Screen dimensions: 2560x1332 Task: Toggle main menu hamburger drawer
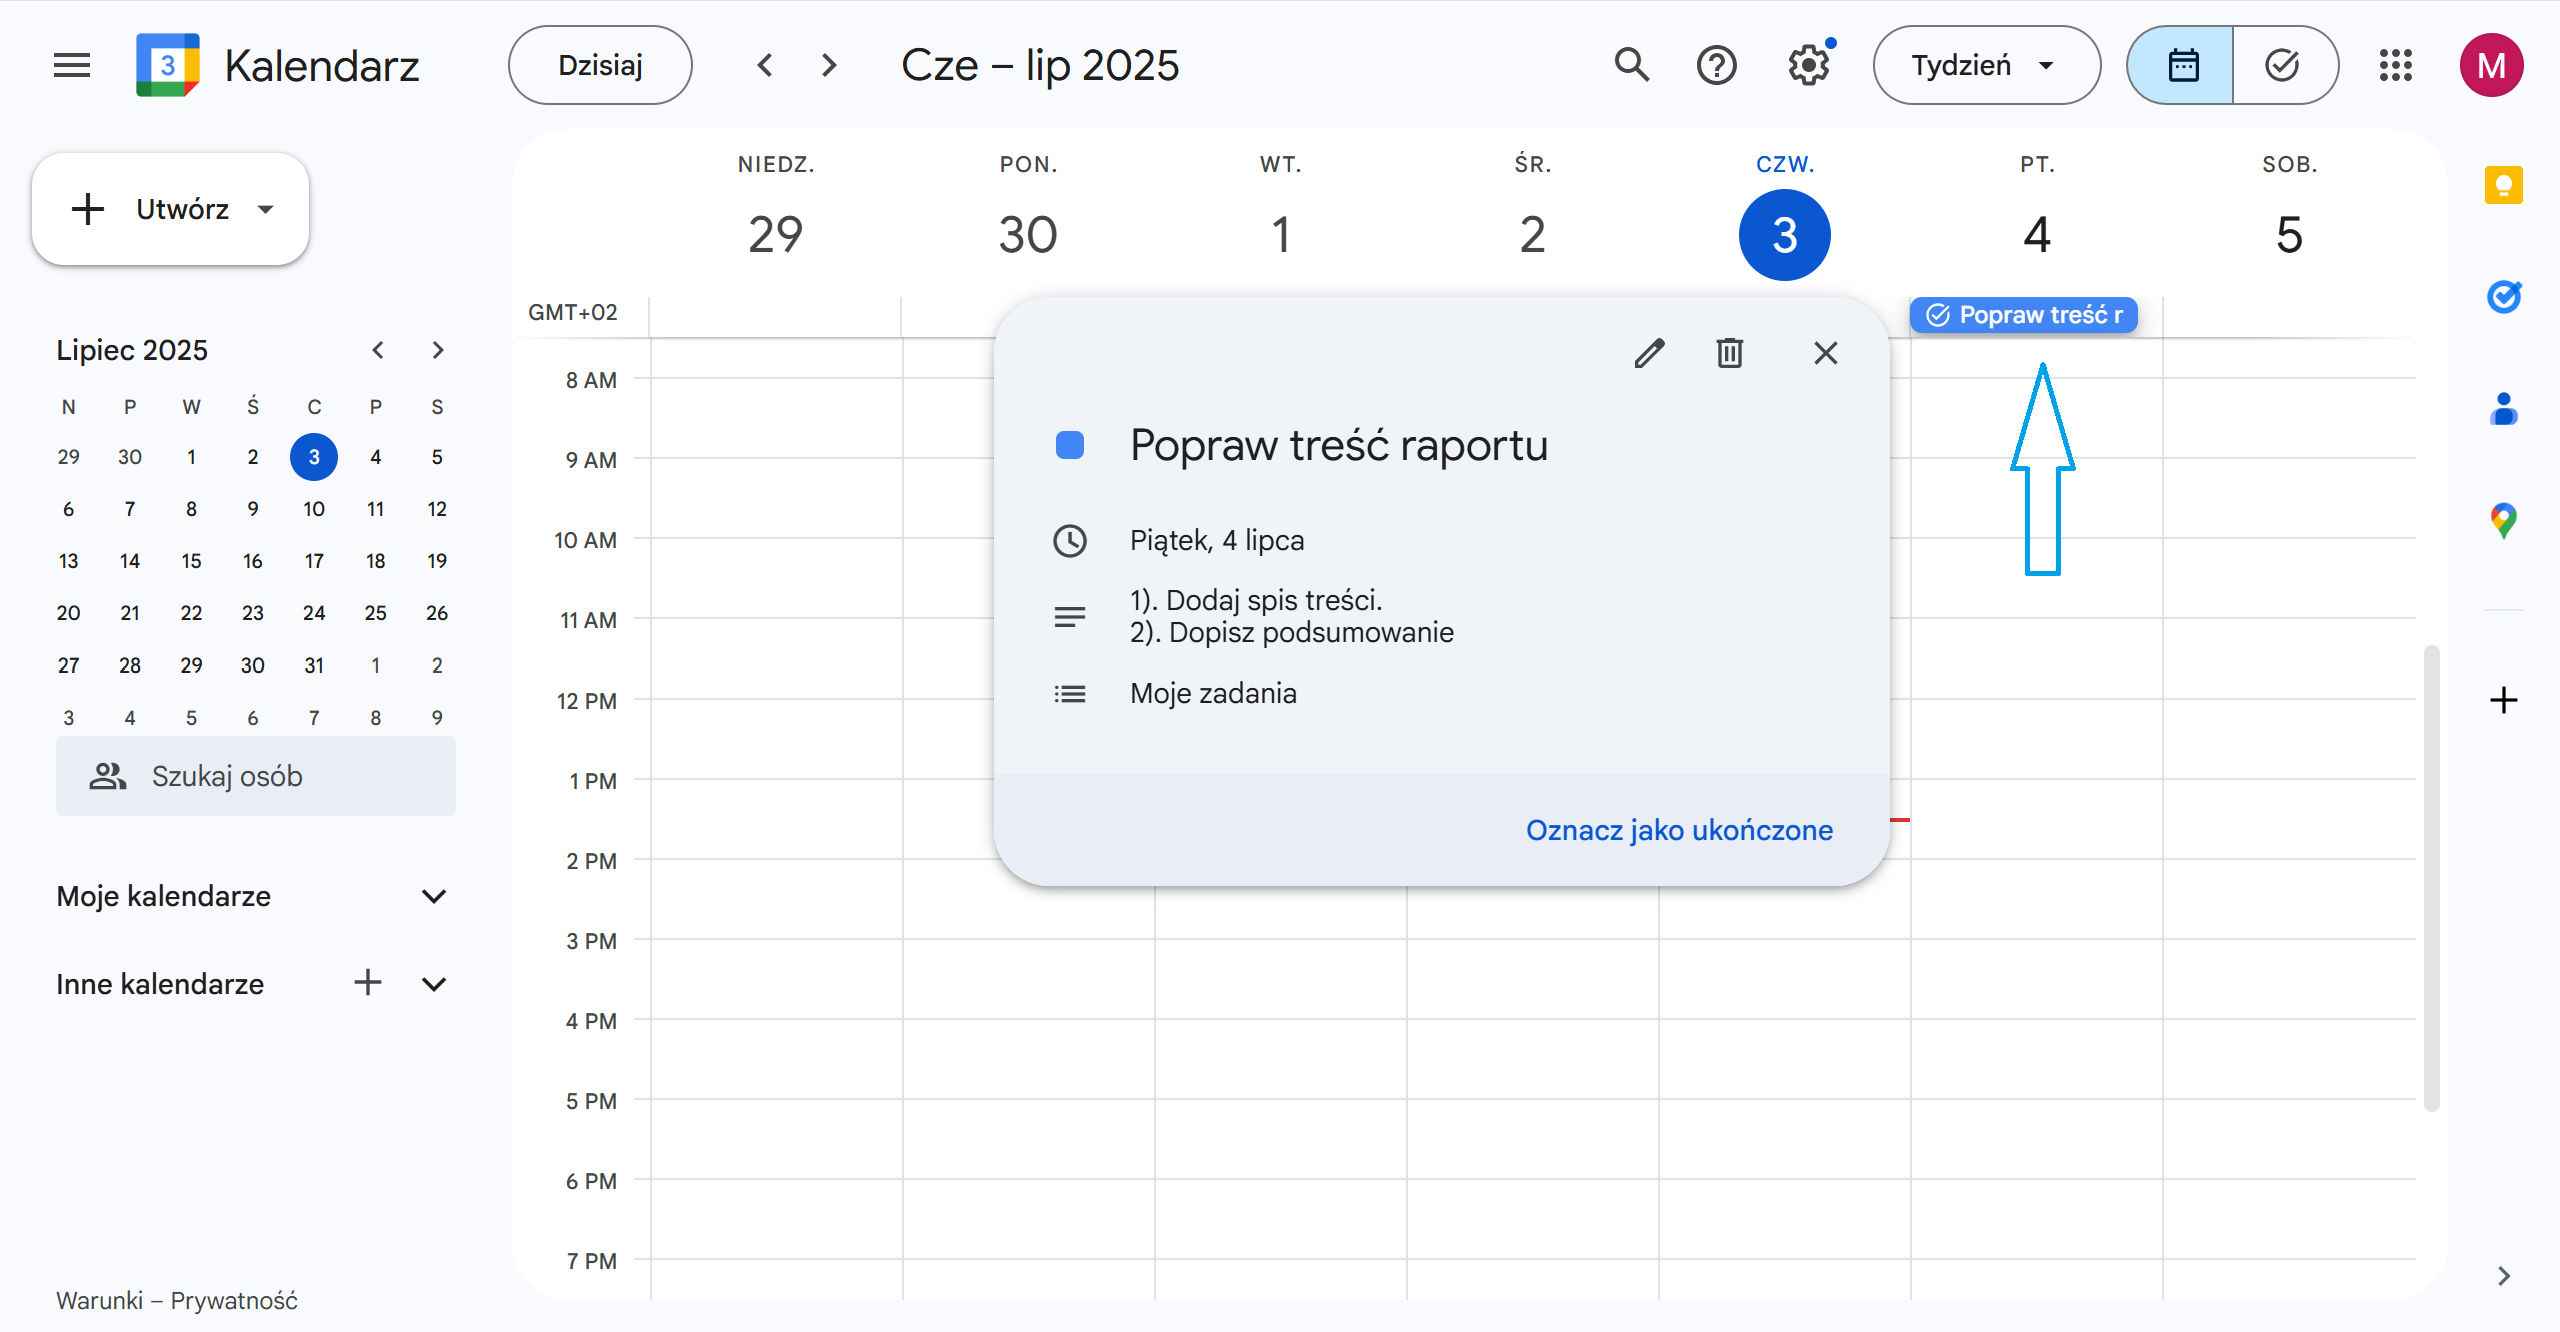(x=72, y=65)
